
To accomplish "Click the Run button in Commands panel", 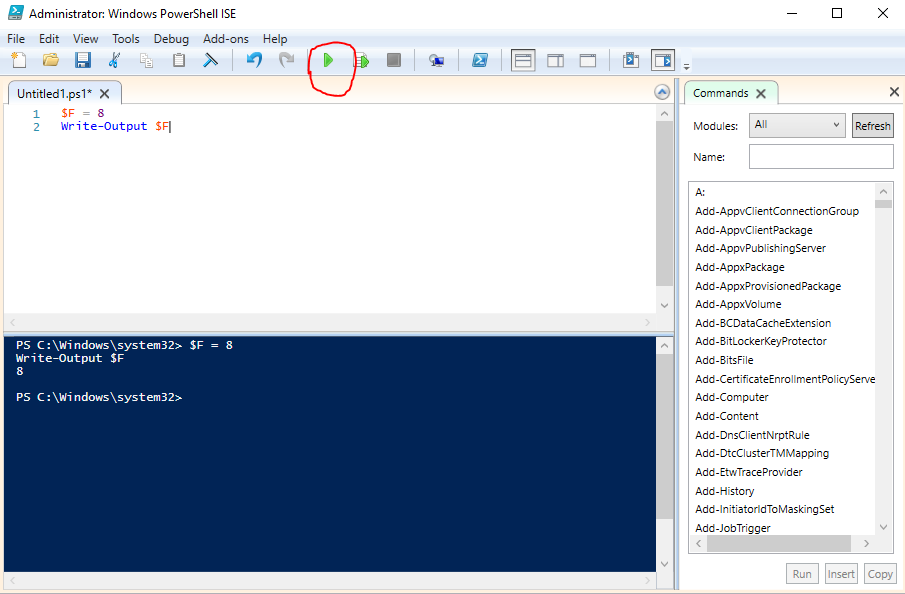I will click(802, 574).
